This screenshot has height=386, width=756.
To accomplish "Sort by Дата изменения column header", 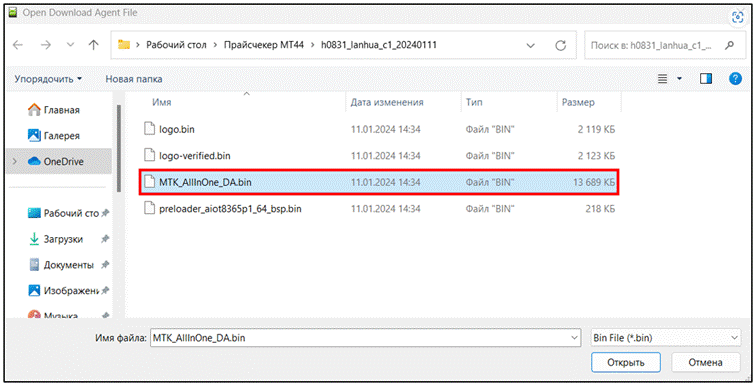I will [387, 102].
